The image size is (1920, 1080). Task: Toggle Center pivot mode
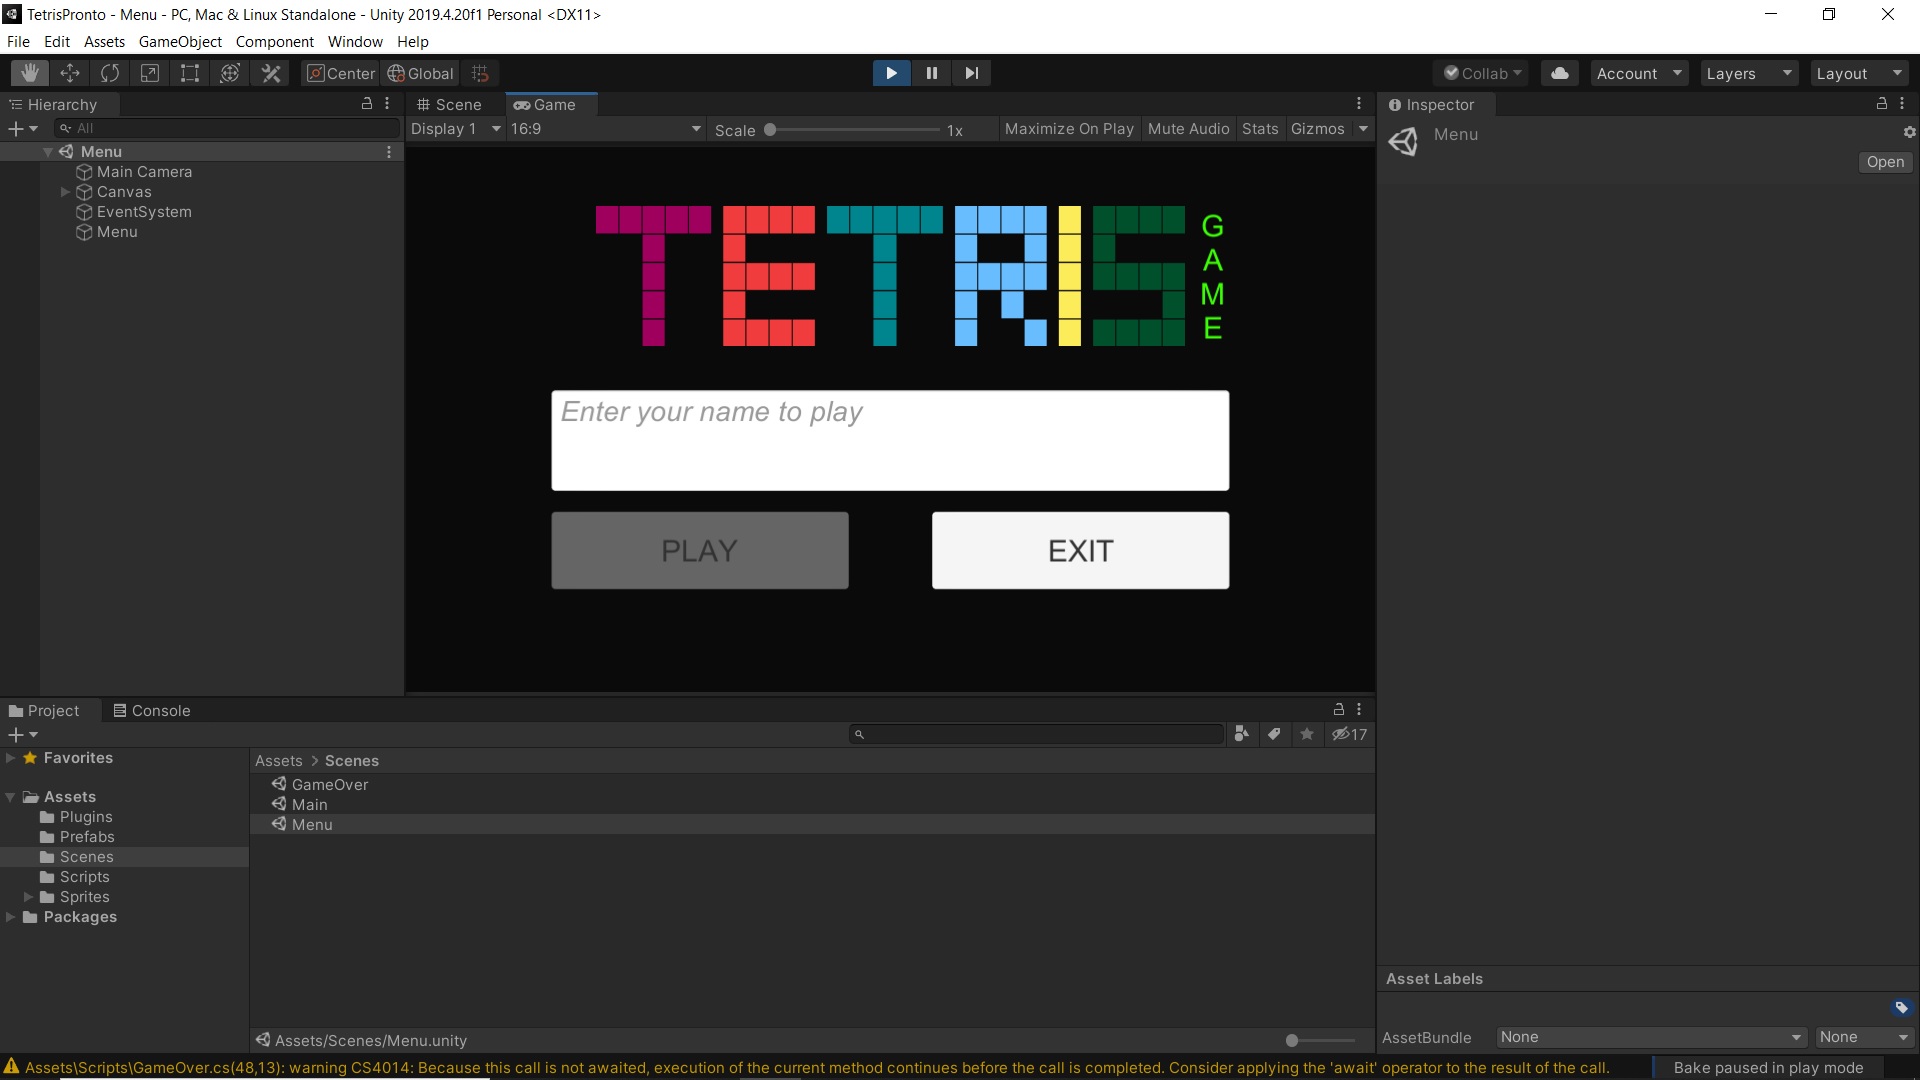click(341, 73)
